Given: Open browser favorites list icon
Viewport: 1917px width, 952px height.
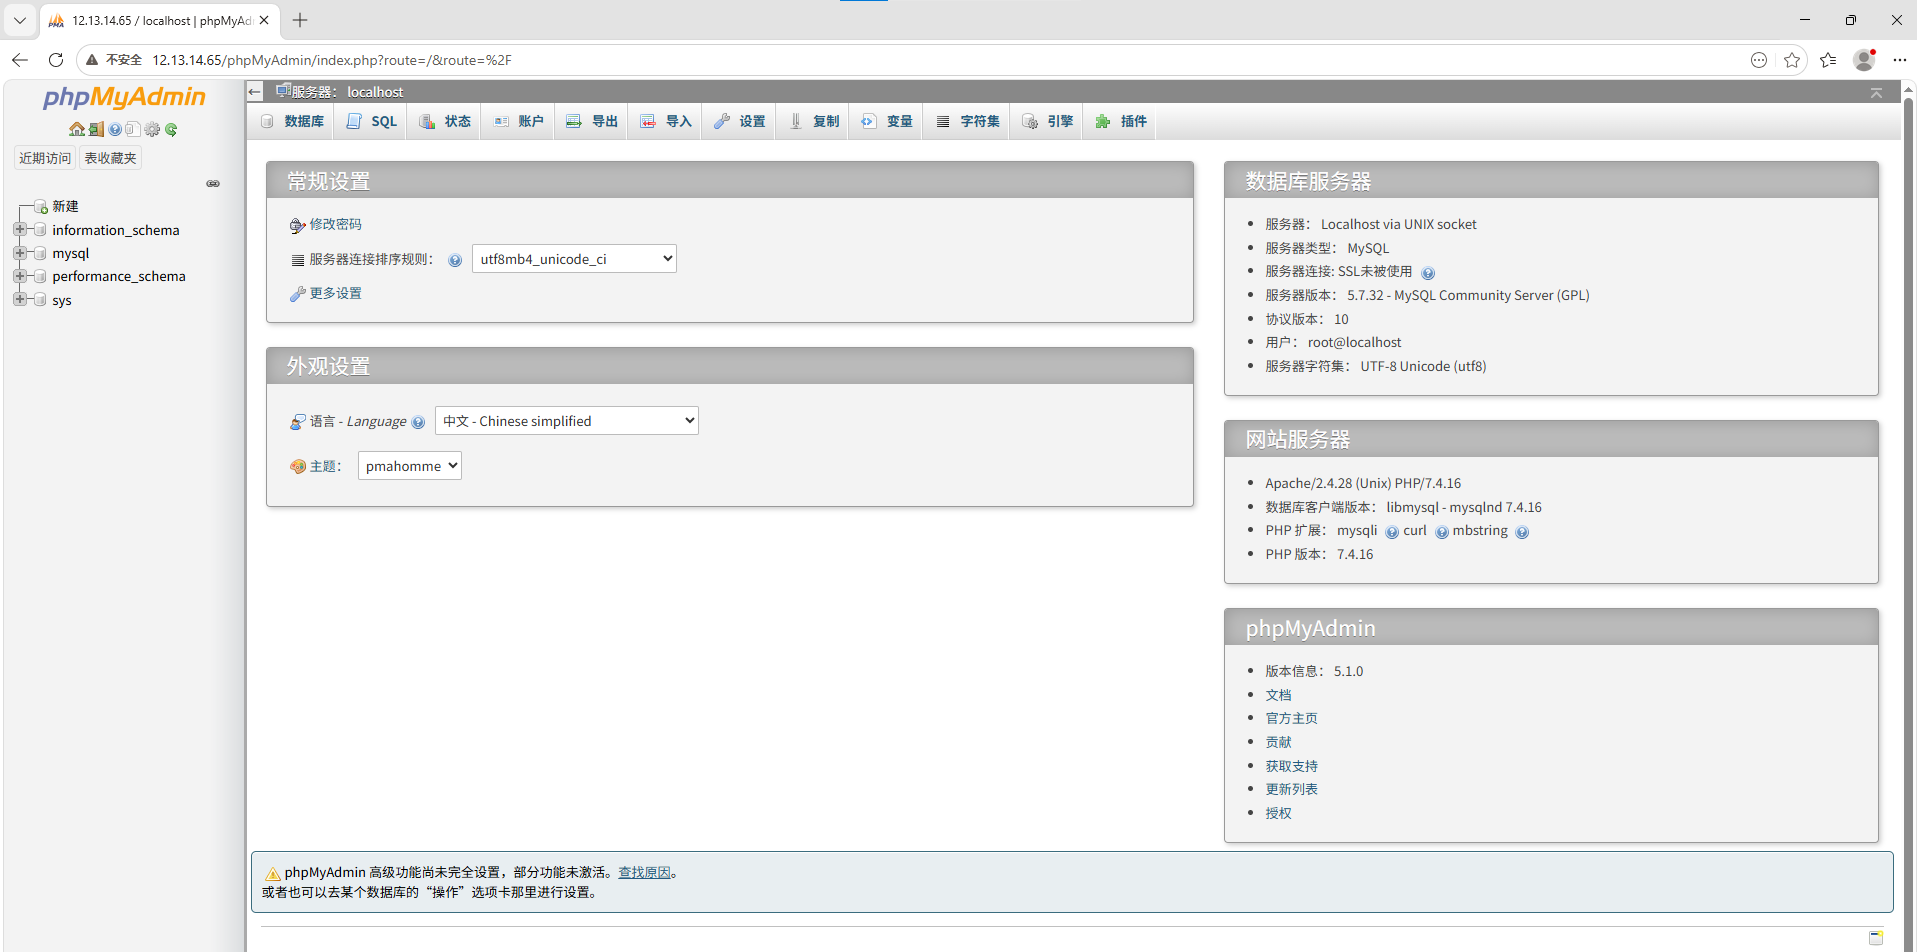Looking at the screenshot, I should (x=1828, y=60).
